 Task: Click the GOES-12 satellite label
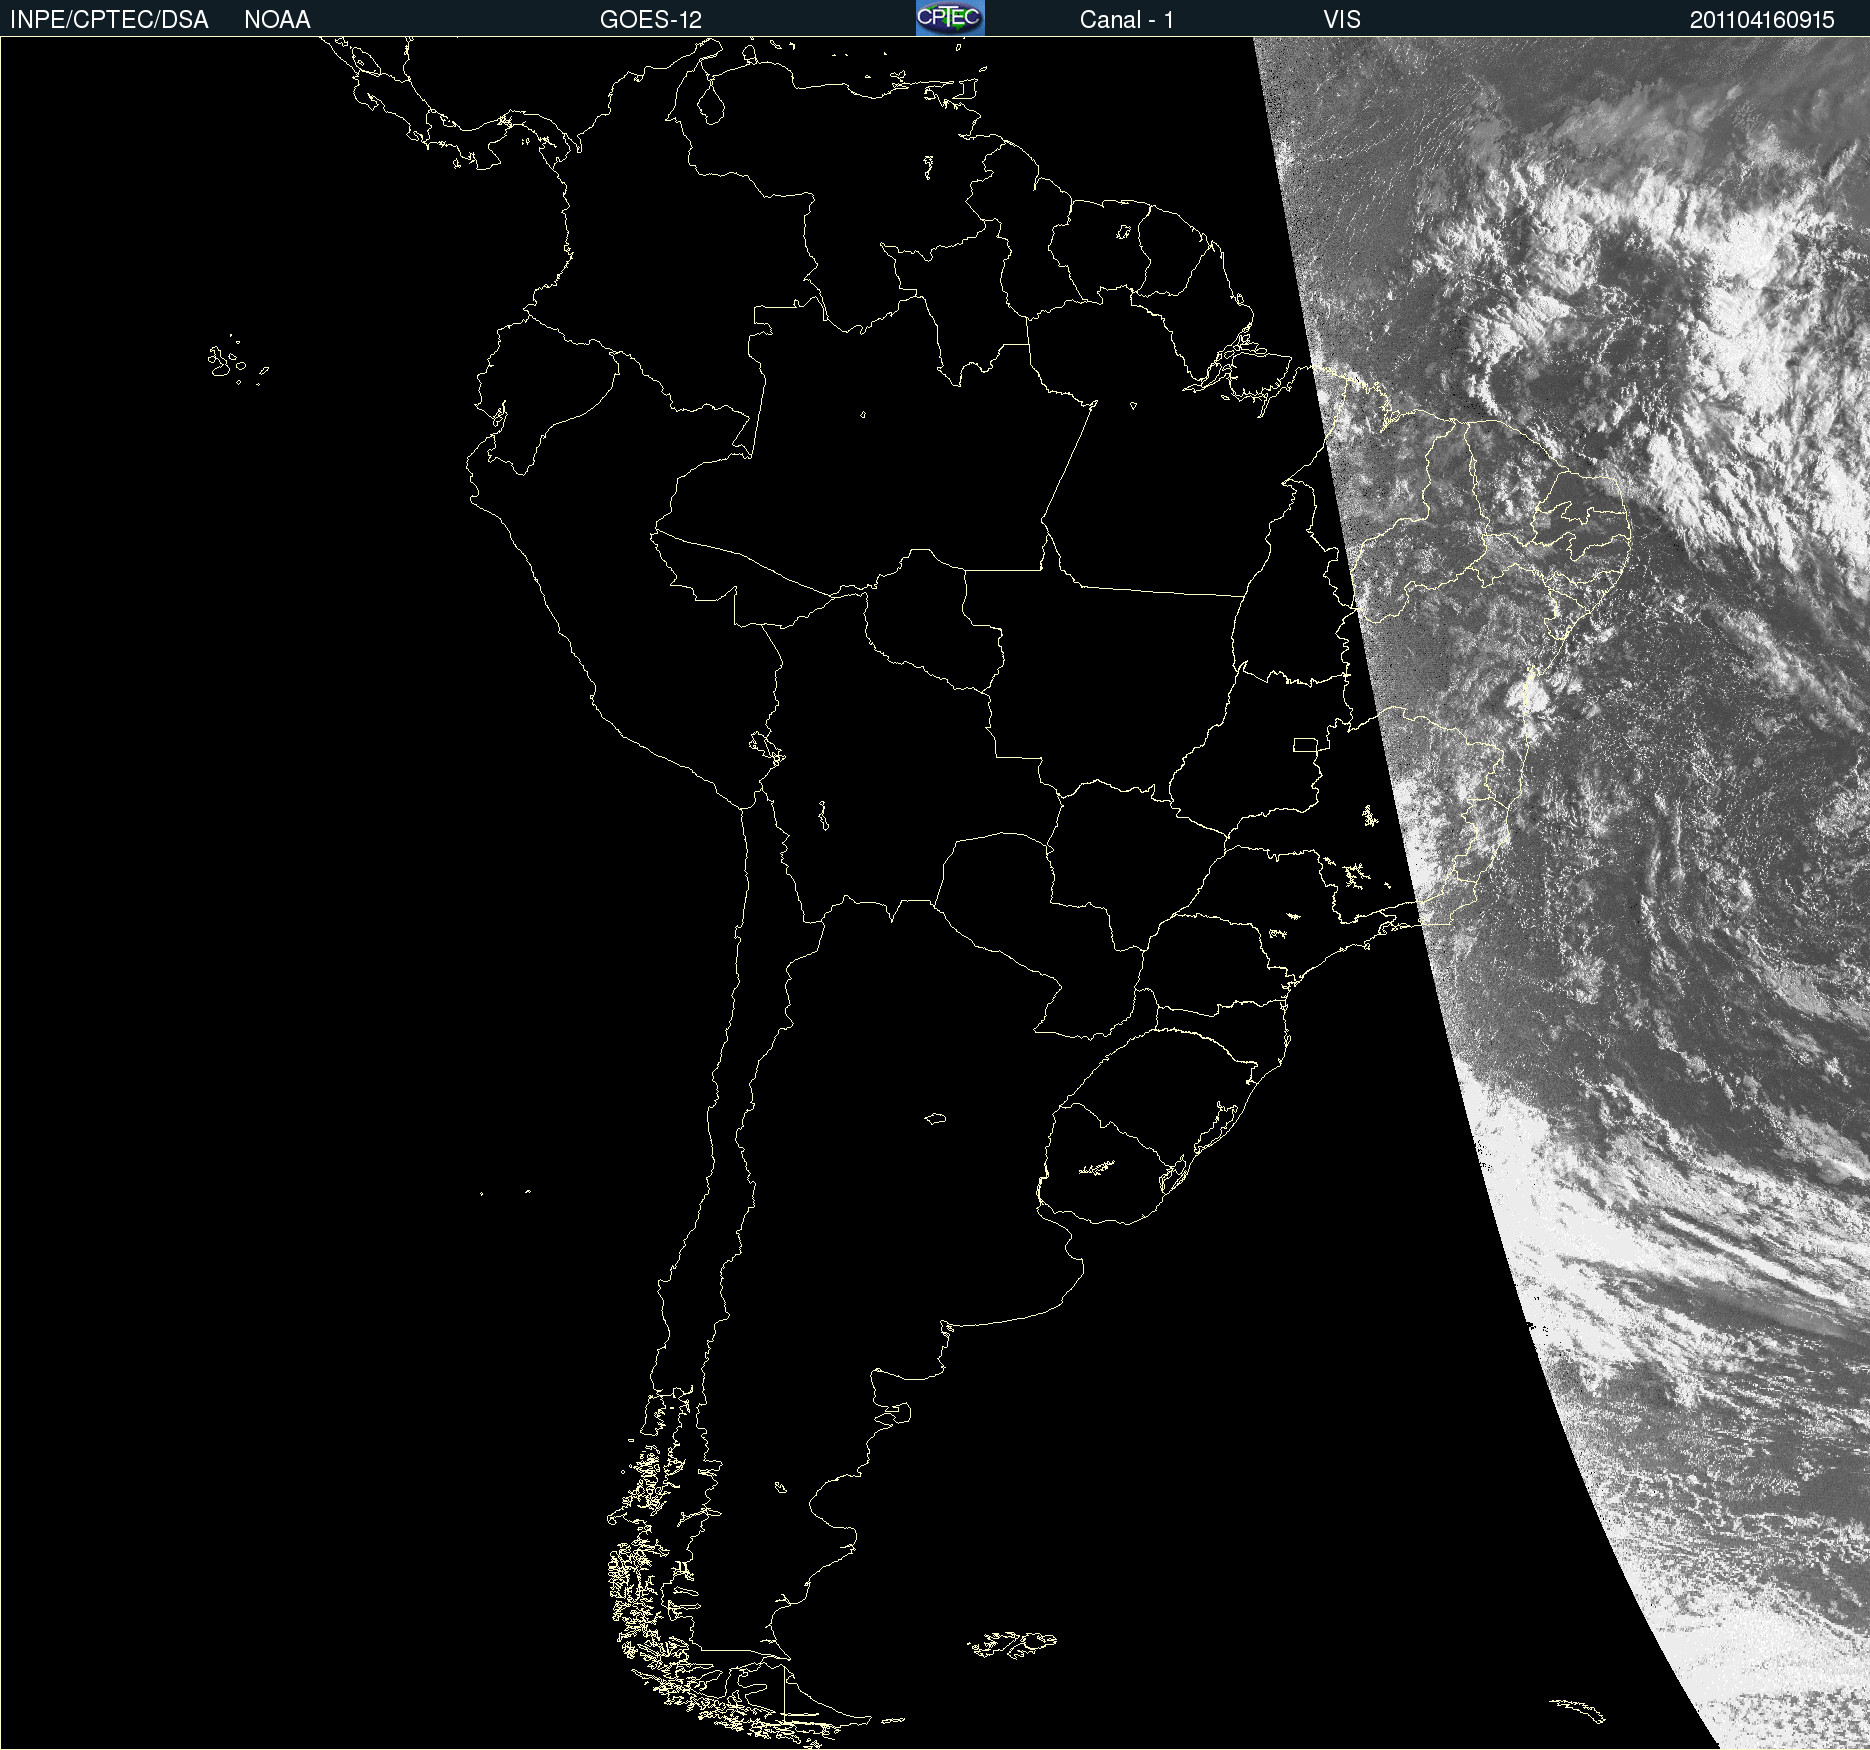click(x=651, y=20)
